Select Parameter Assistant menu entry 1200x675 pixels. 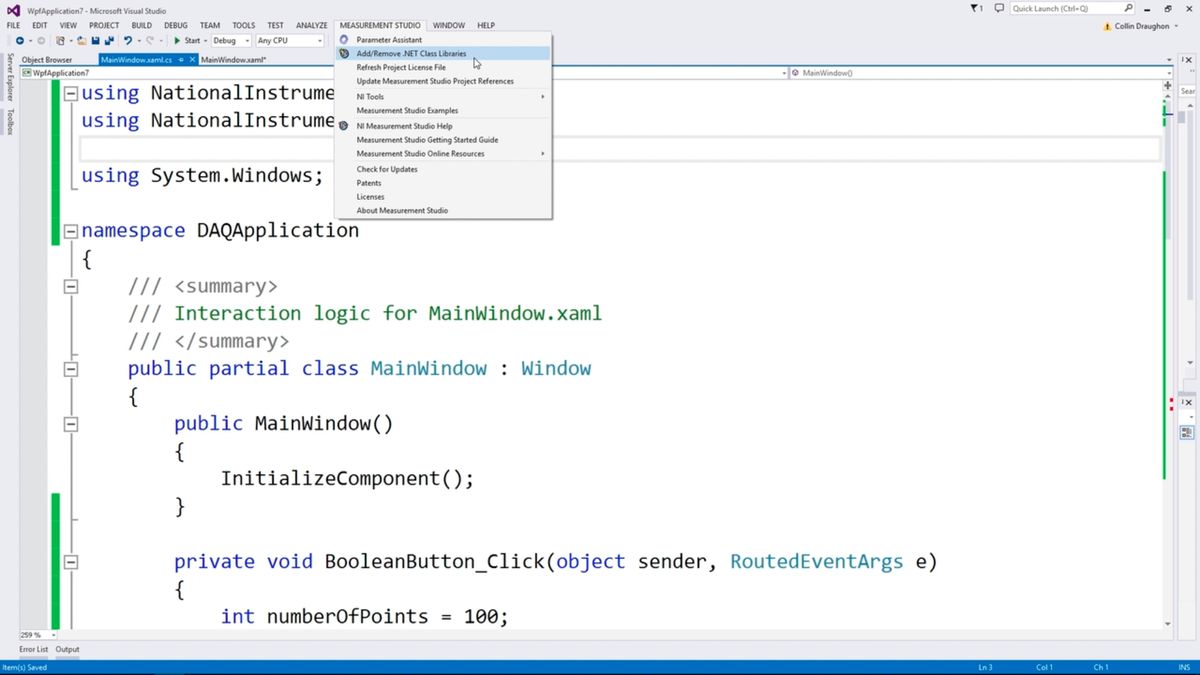444,40
